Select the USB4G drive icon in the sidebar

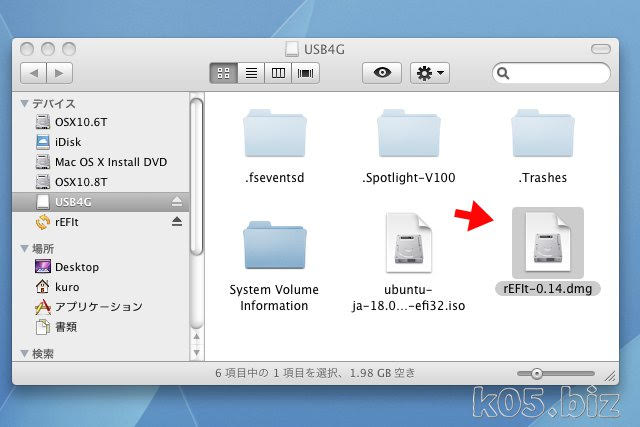coord(43,202)
